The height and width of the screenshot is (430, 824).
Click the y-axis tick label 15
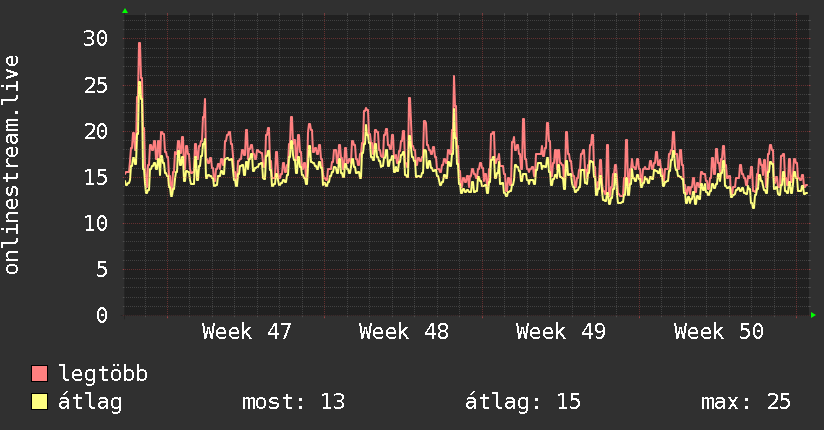(96, 177)
